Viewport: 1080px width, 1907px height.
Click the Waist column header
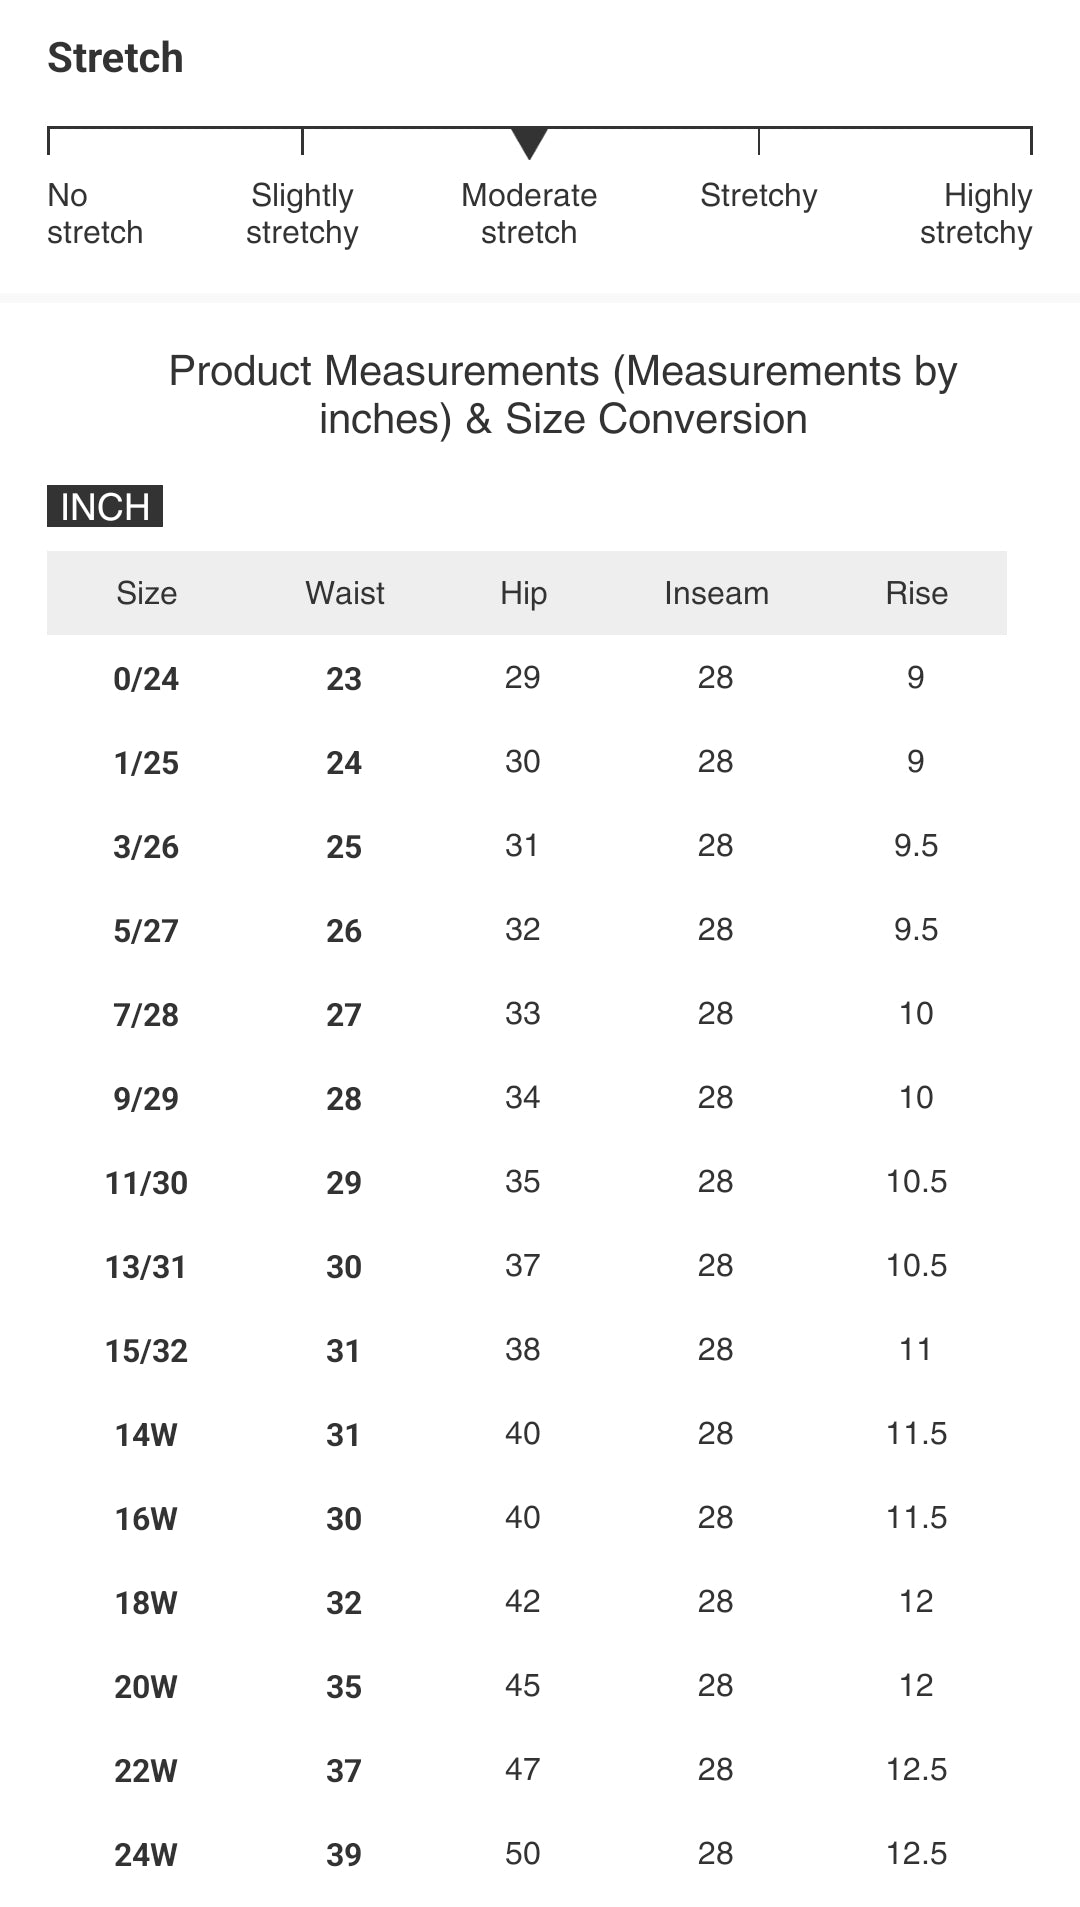pos(344,593)
